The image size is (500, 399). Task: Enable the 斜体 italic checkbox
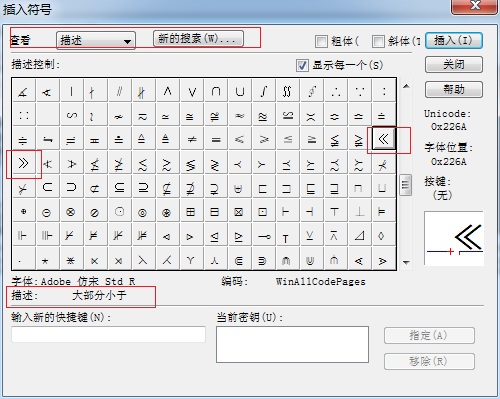click(x=378, y=41)
